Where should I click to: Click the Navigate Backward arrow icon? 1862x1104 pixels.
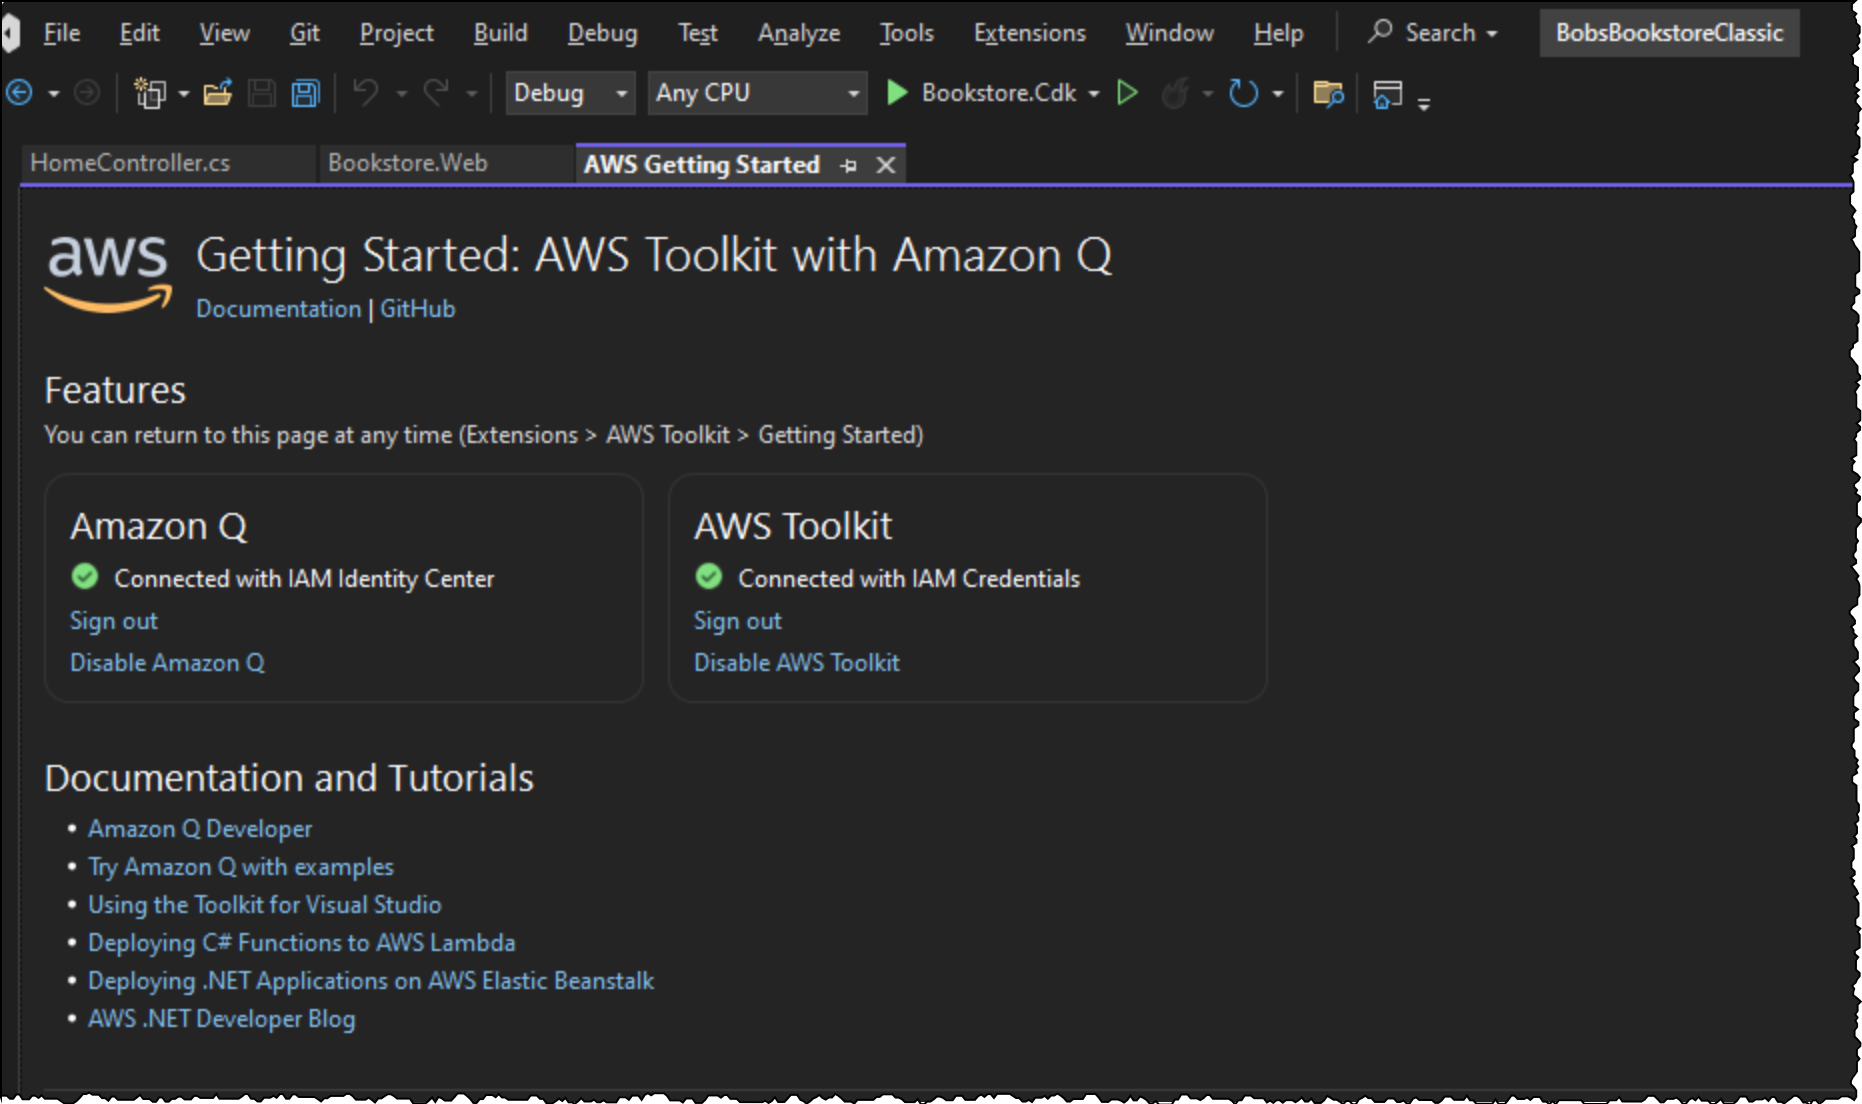point(18,93)
